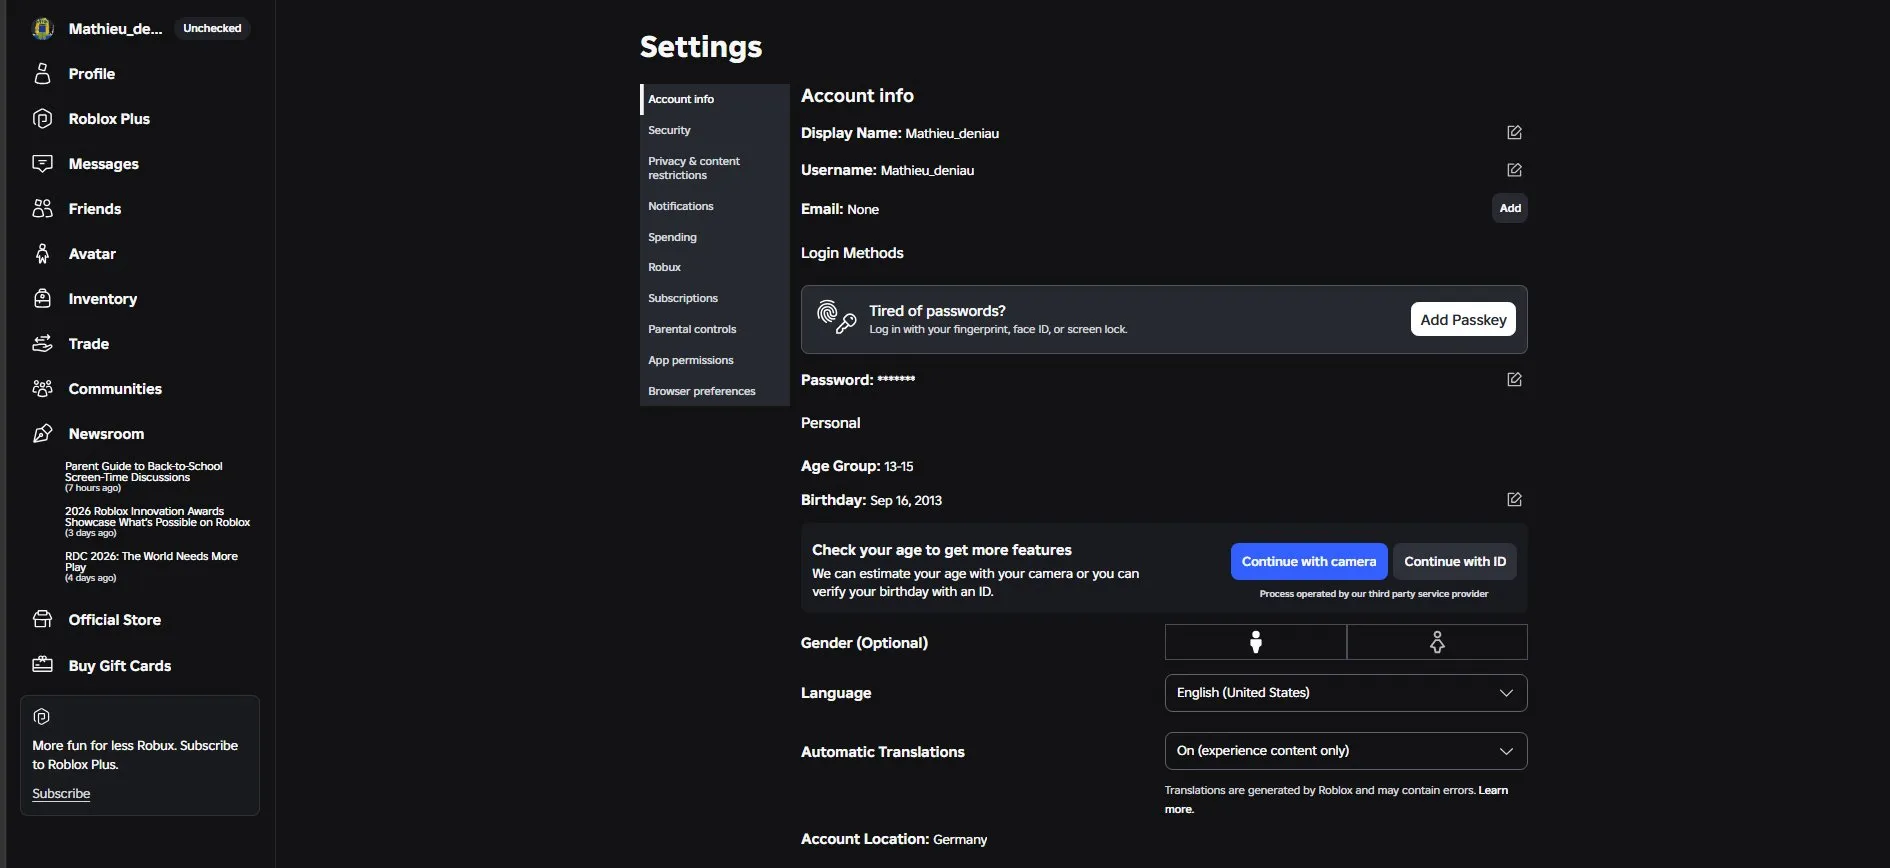Switch to the Security settings tab
The width and height of the screenshot is (1890, 868).
(715, 130)
